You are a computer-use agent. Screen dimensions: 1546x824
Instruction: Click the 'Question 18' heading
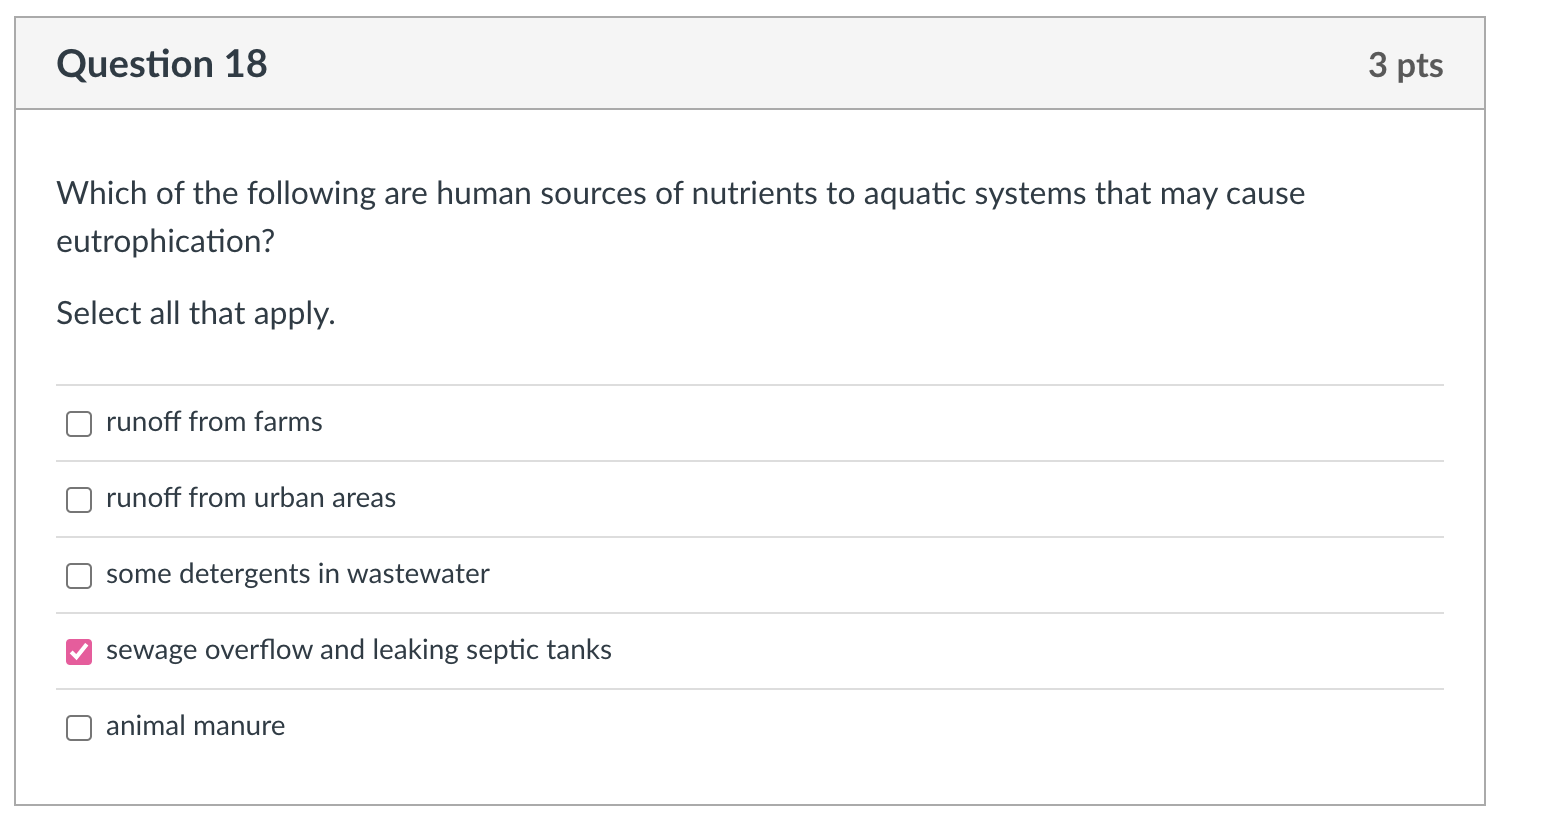(x=162, y=64)
